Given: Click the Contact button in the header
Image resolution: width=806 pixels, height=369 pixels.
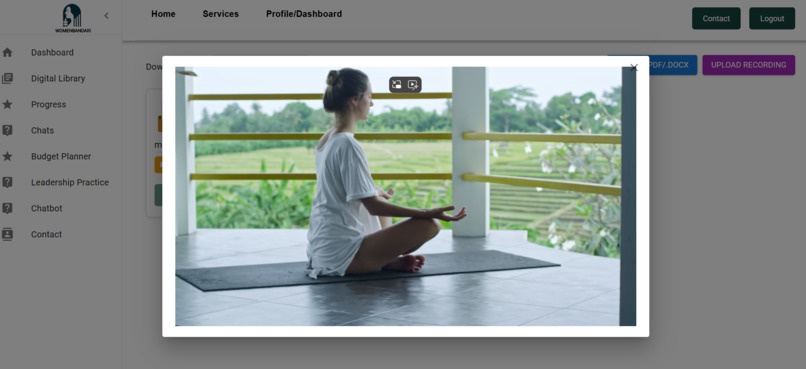Looking at the screenshot, I should click(x=716, y=19).
